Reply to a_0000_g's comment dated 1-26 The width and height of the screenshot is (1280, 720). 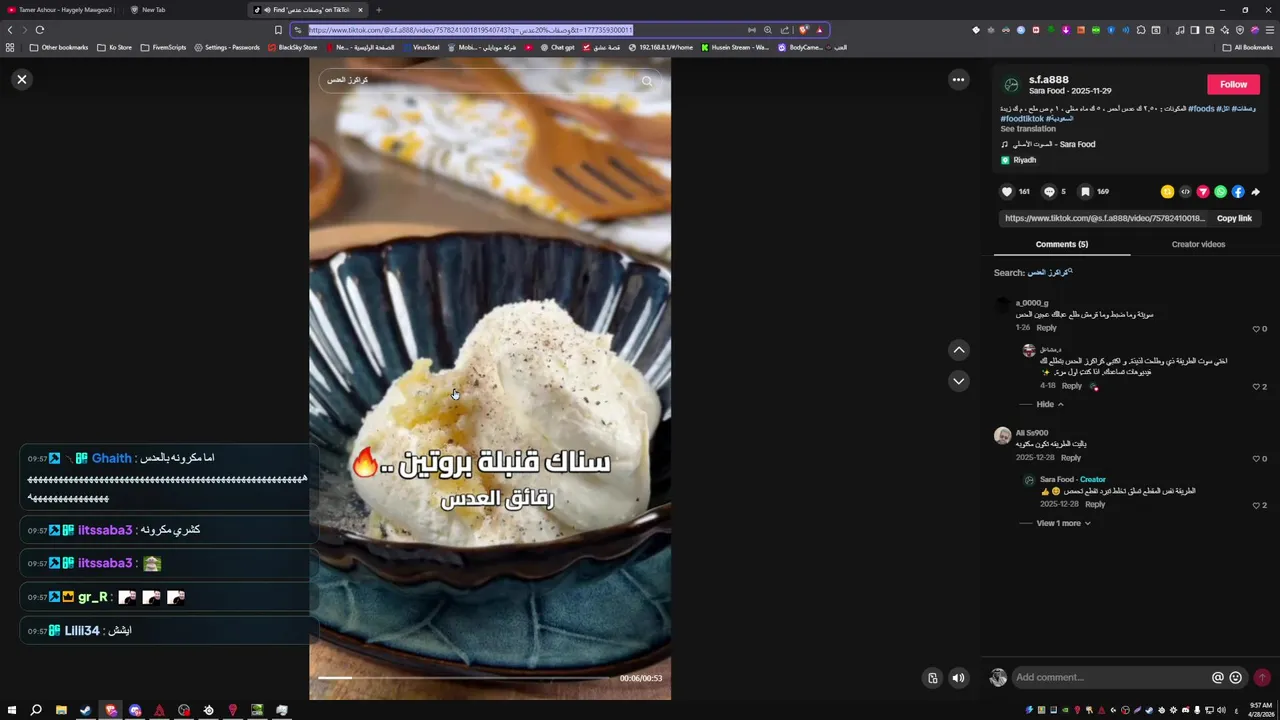(x=1046, y=328)
